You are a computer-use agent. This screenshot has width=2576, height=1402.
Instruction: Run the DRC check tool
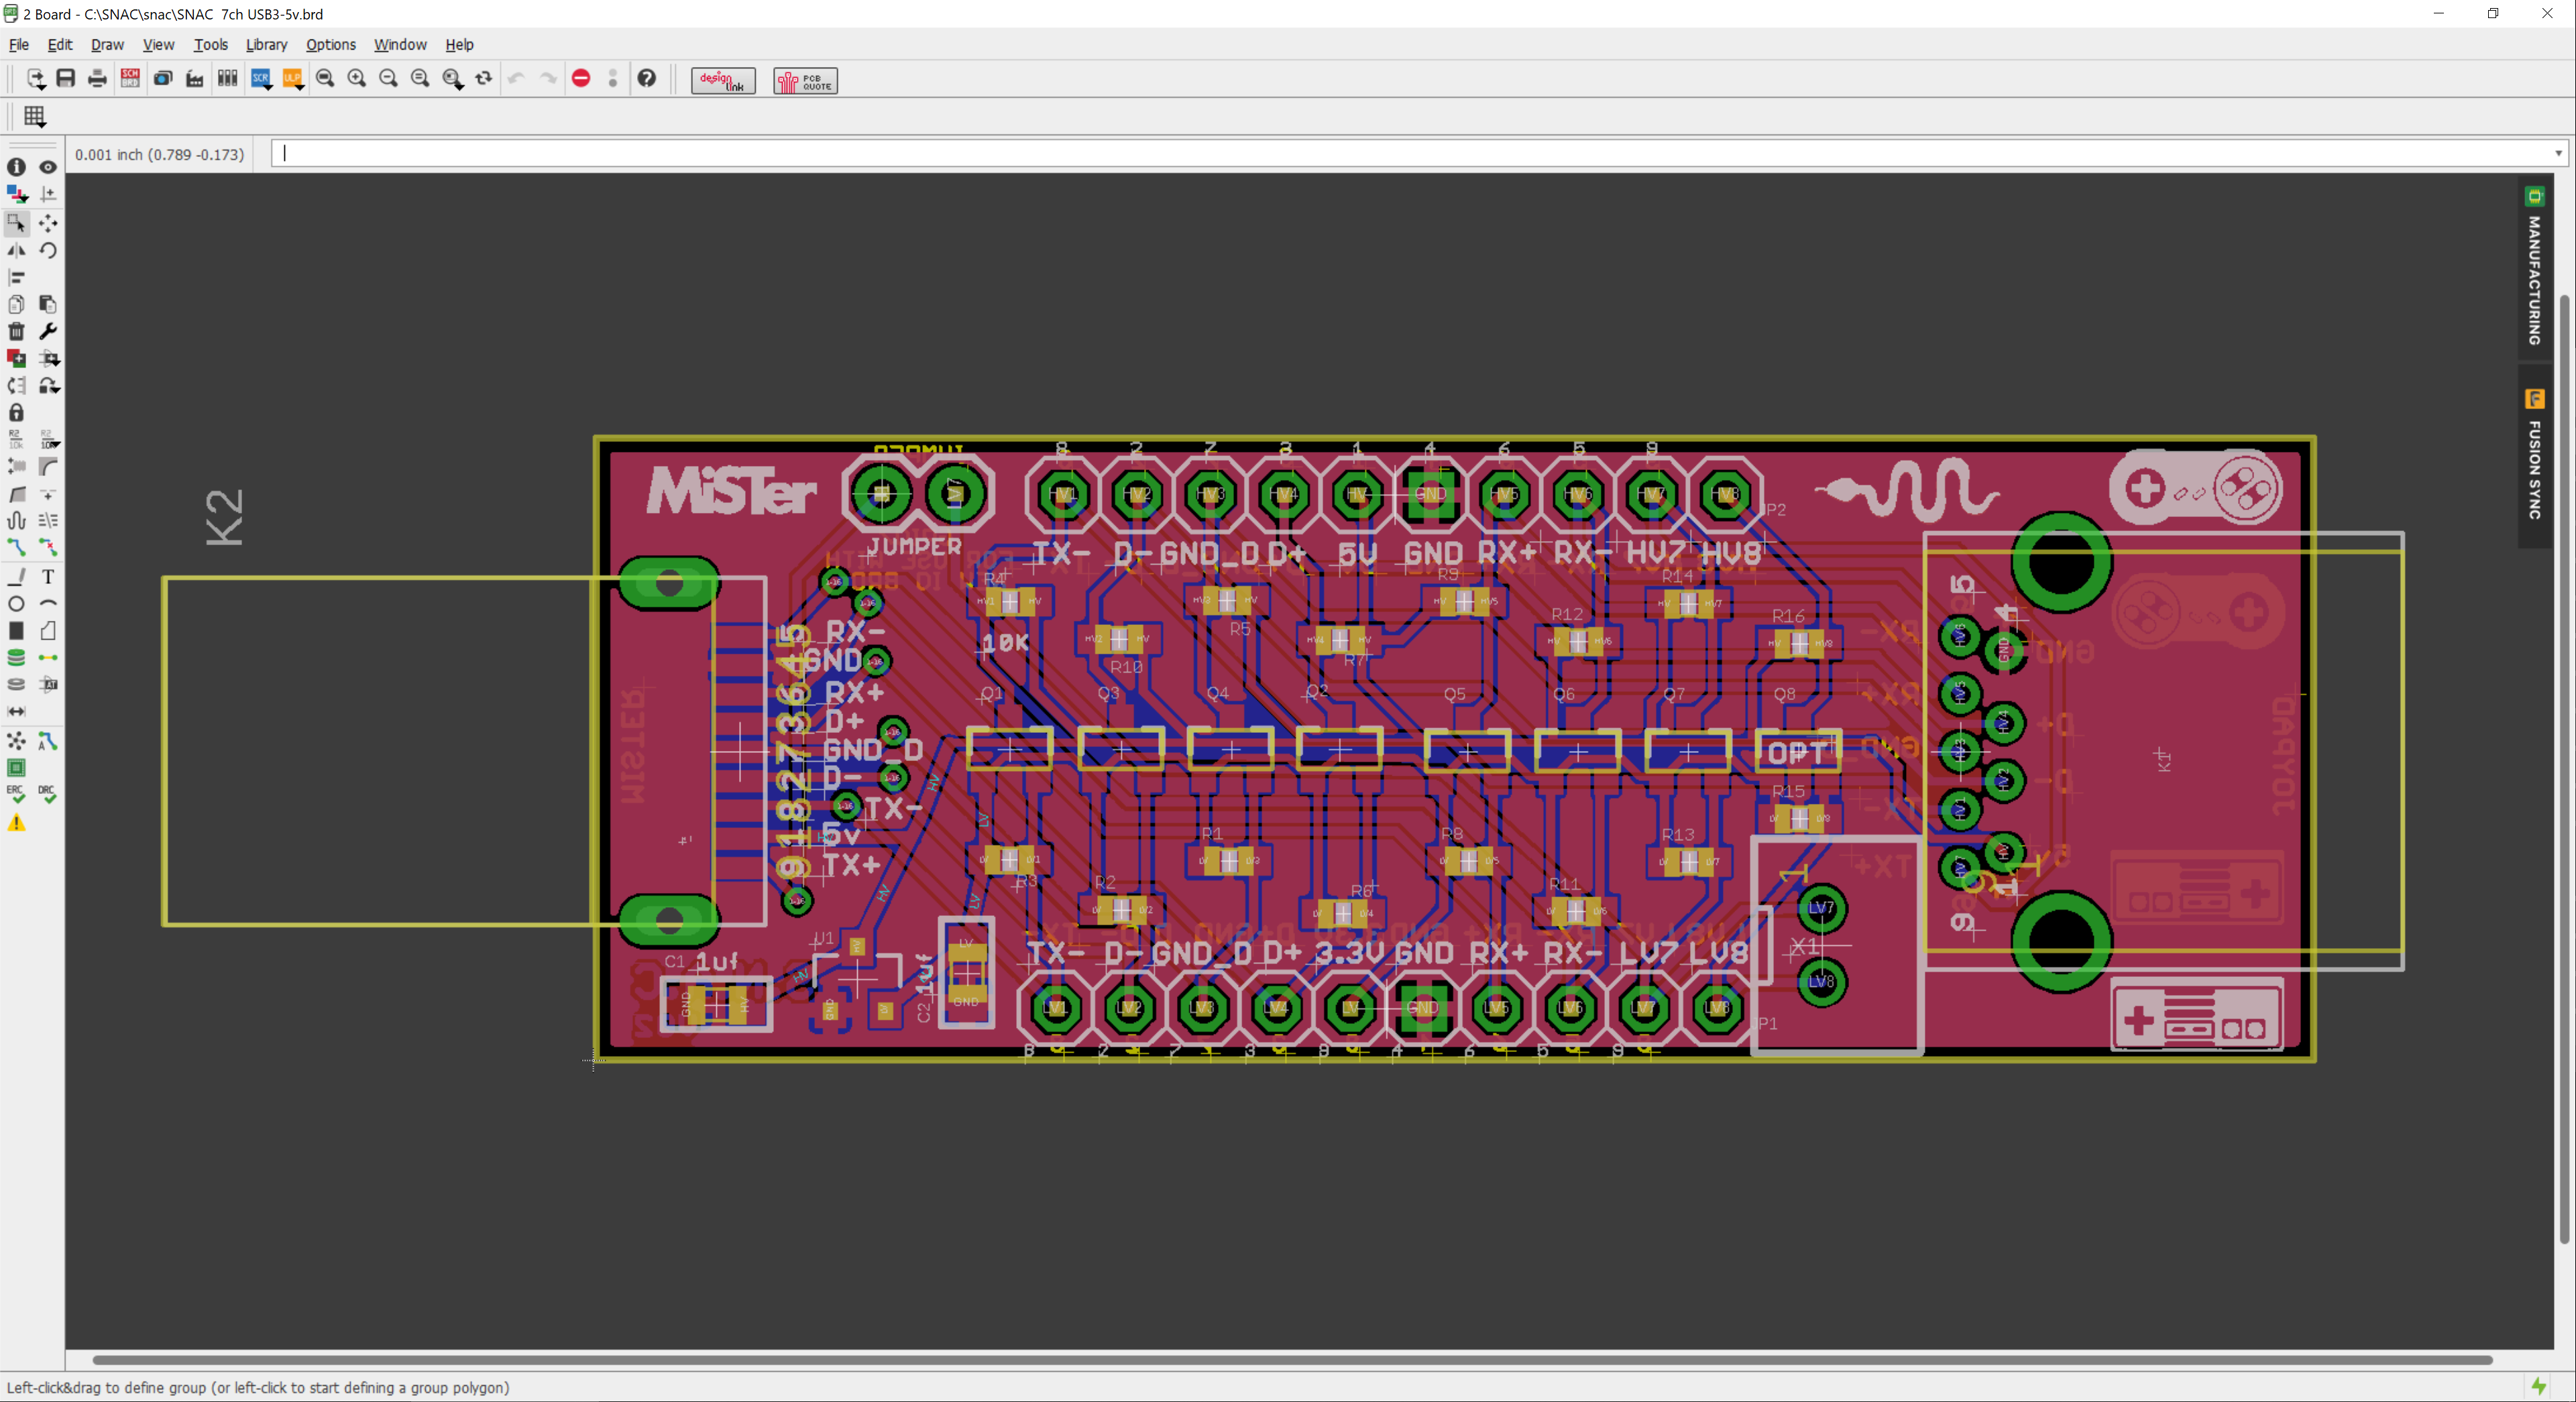(x=47, y=794)
